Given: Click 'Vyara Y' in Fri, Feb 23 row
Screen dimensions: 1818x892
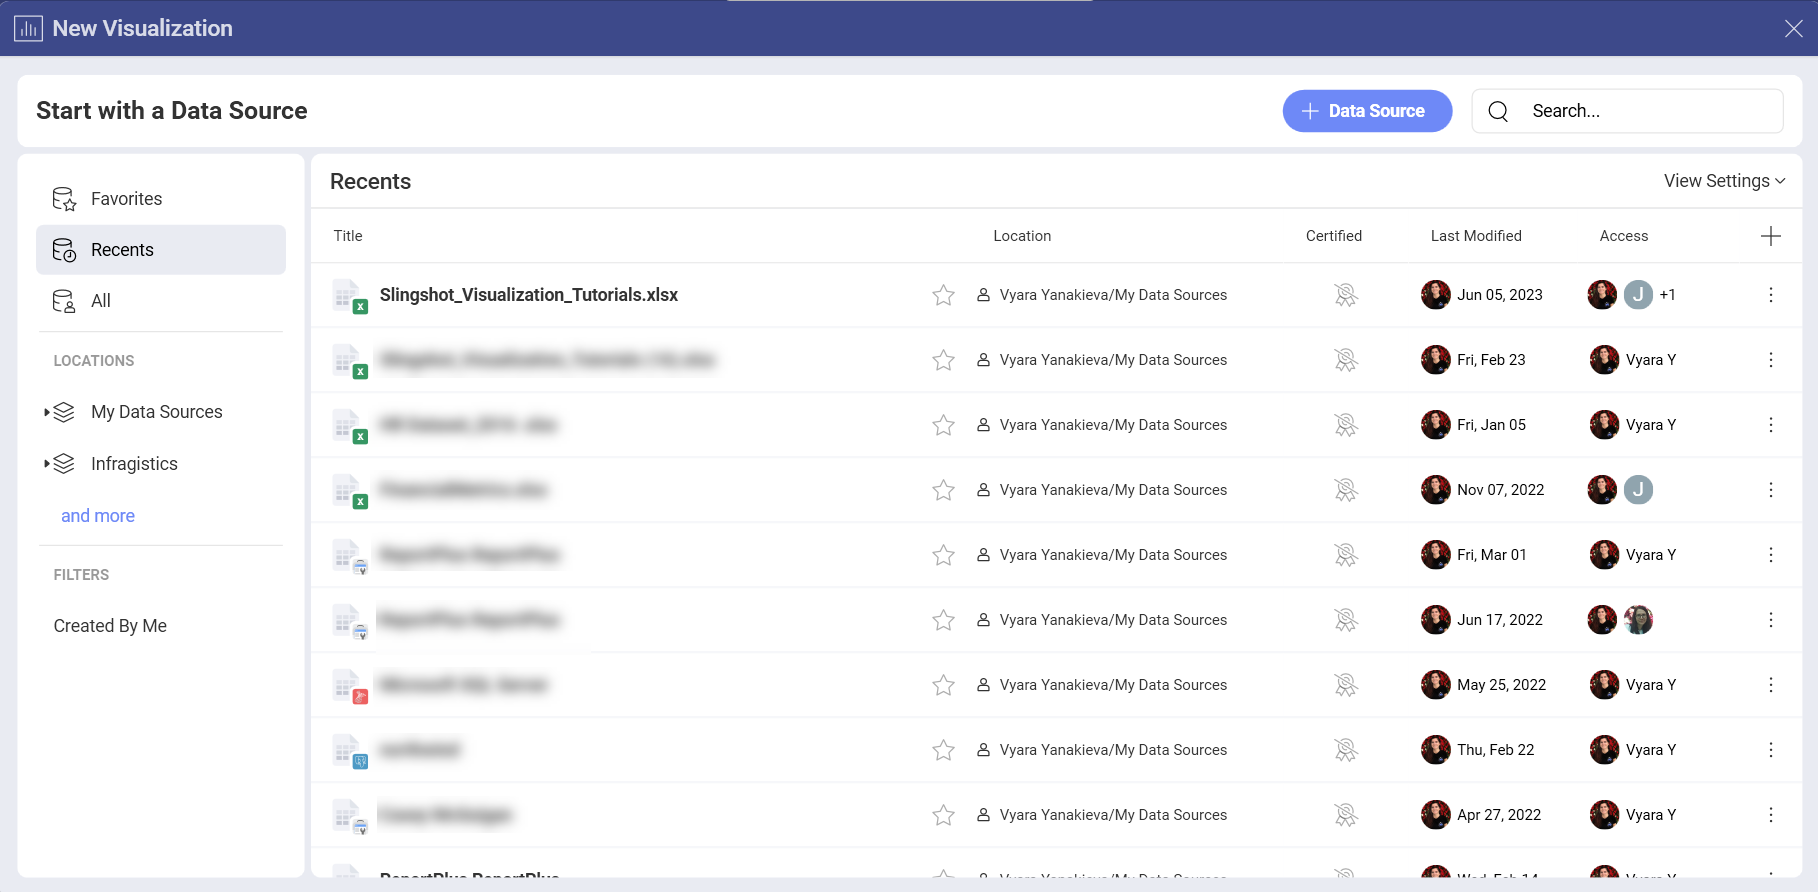Looking at the screenshot, I should [1651, 360].
